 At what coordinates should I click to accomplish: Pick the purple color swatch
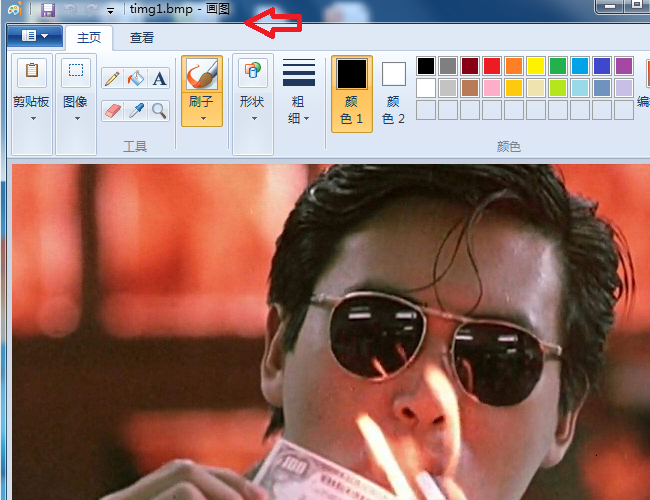pos(623,66)
